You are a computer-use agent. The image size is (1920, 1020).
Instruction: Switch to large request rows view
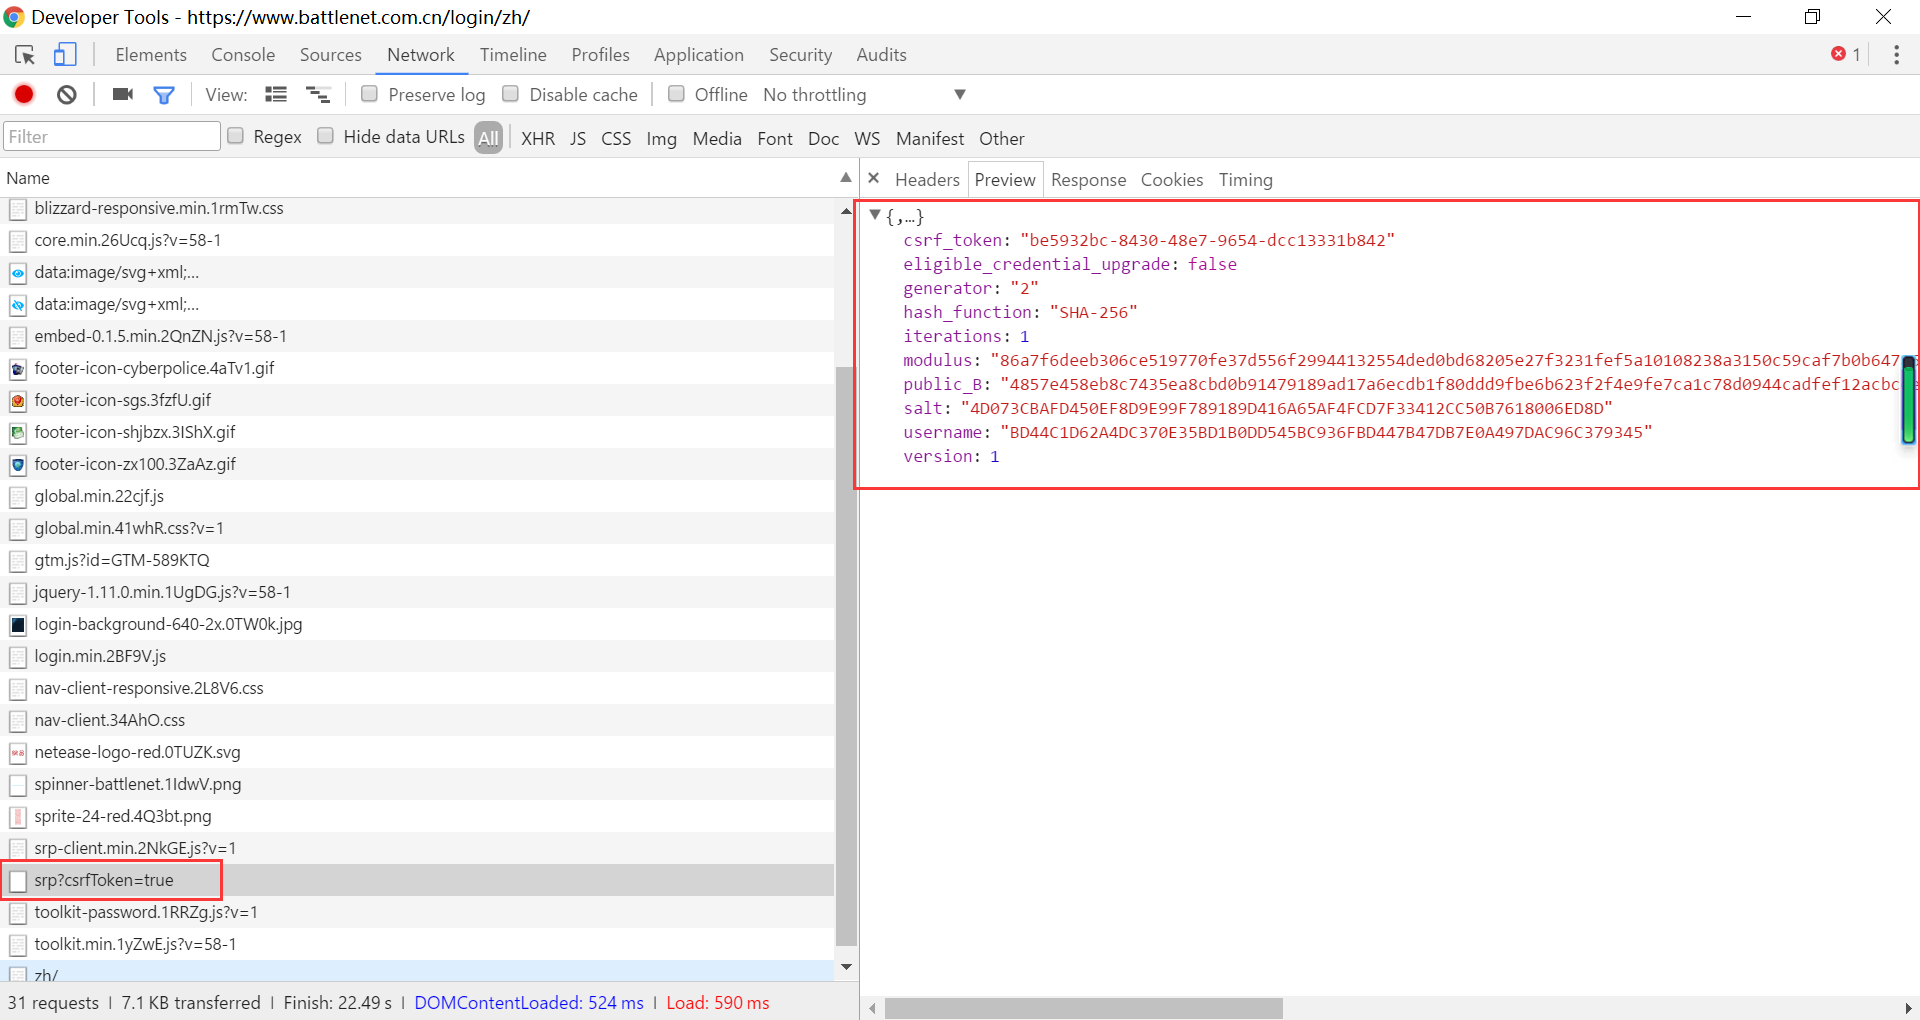pyautogui.click(x=276, y=94)
